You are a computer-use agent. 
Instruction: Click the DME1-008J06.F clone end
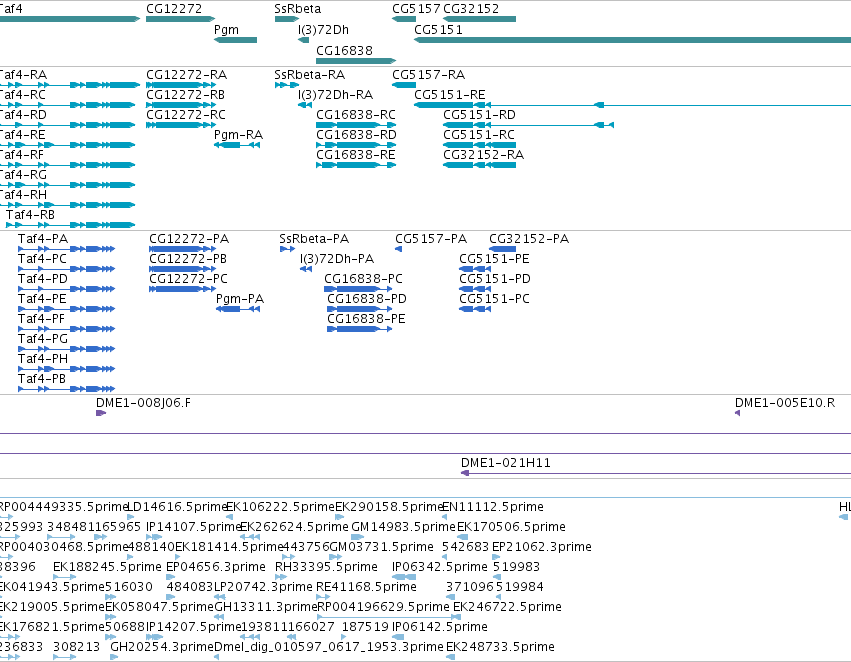tap(101, 413)
